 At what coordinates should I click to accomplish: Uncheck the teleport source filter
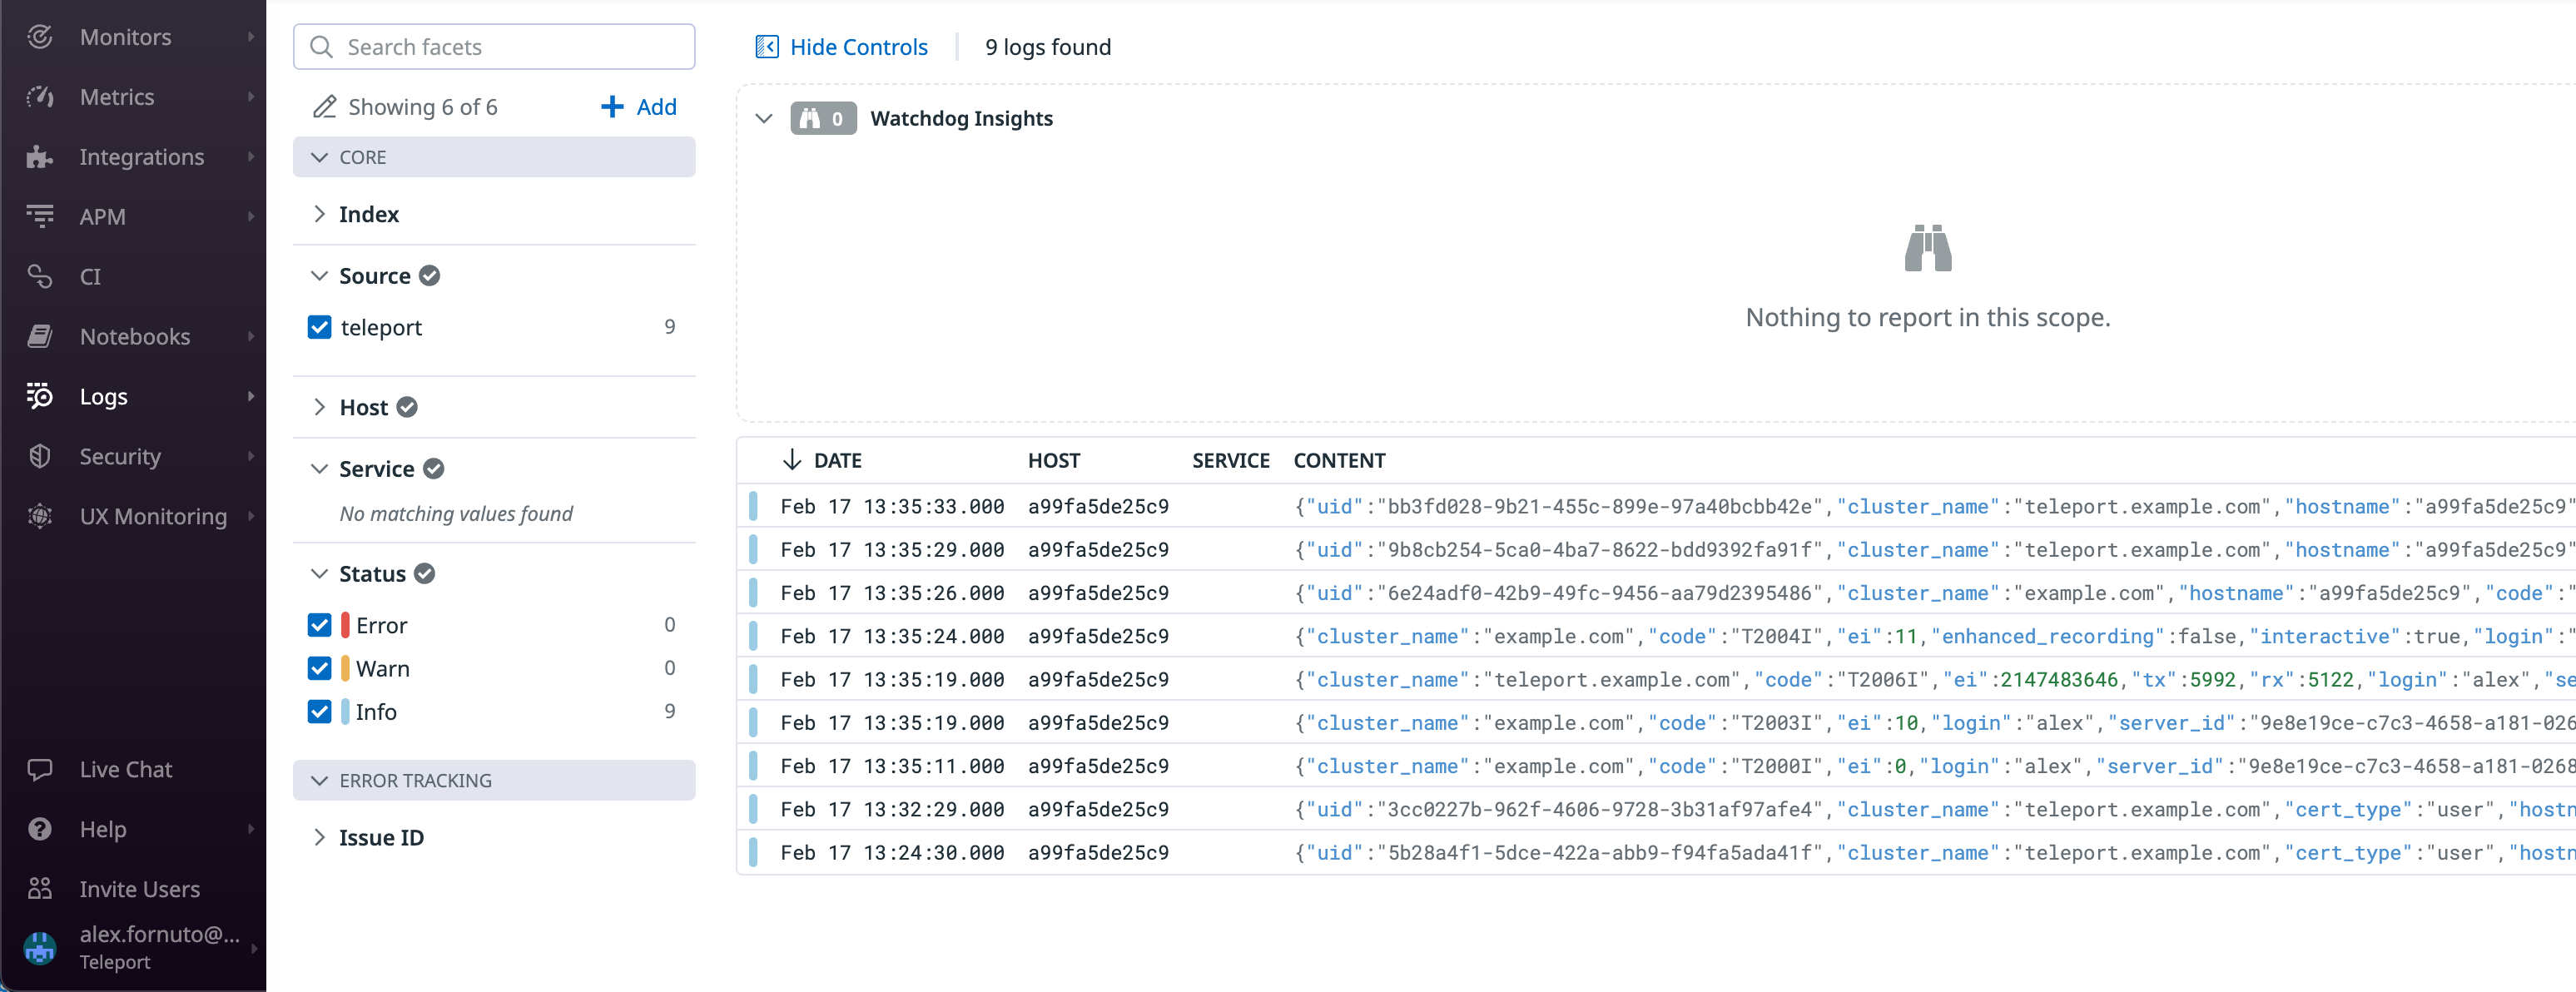click(319, 327)
